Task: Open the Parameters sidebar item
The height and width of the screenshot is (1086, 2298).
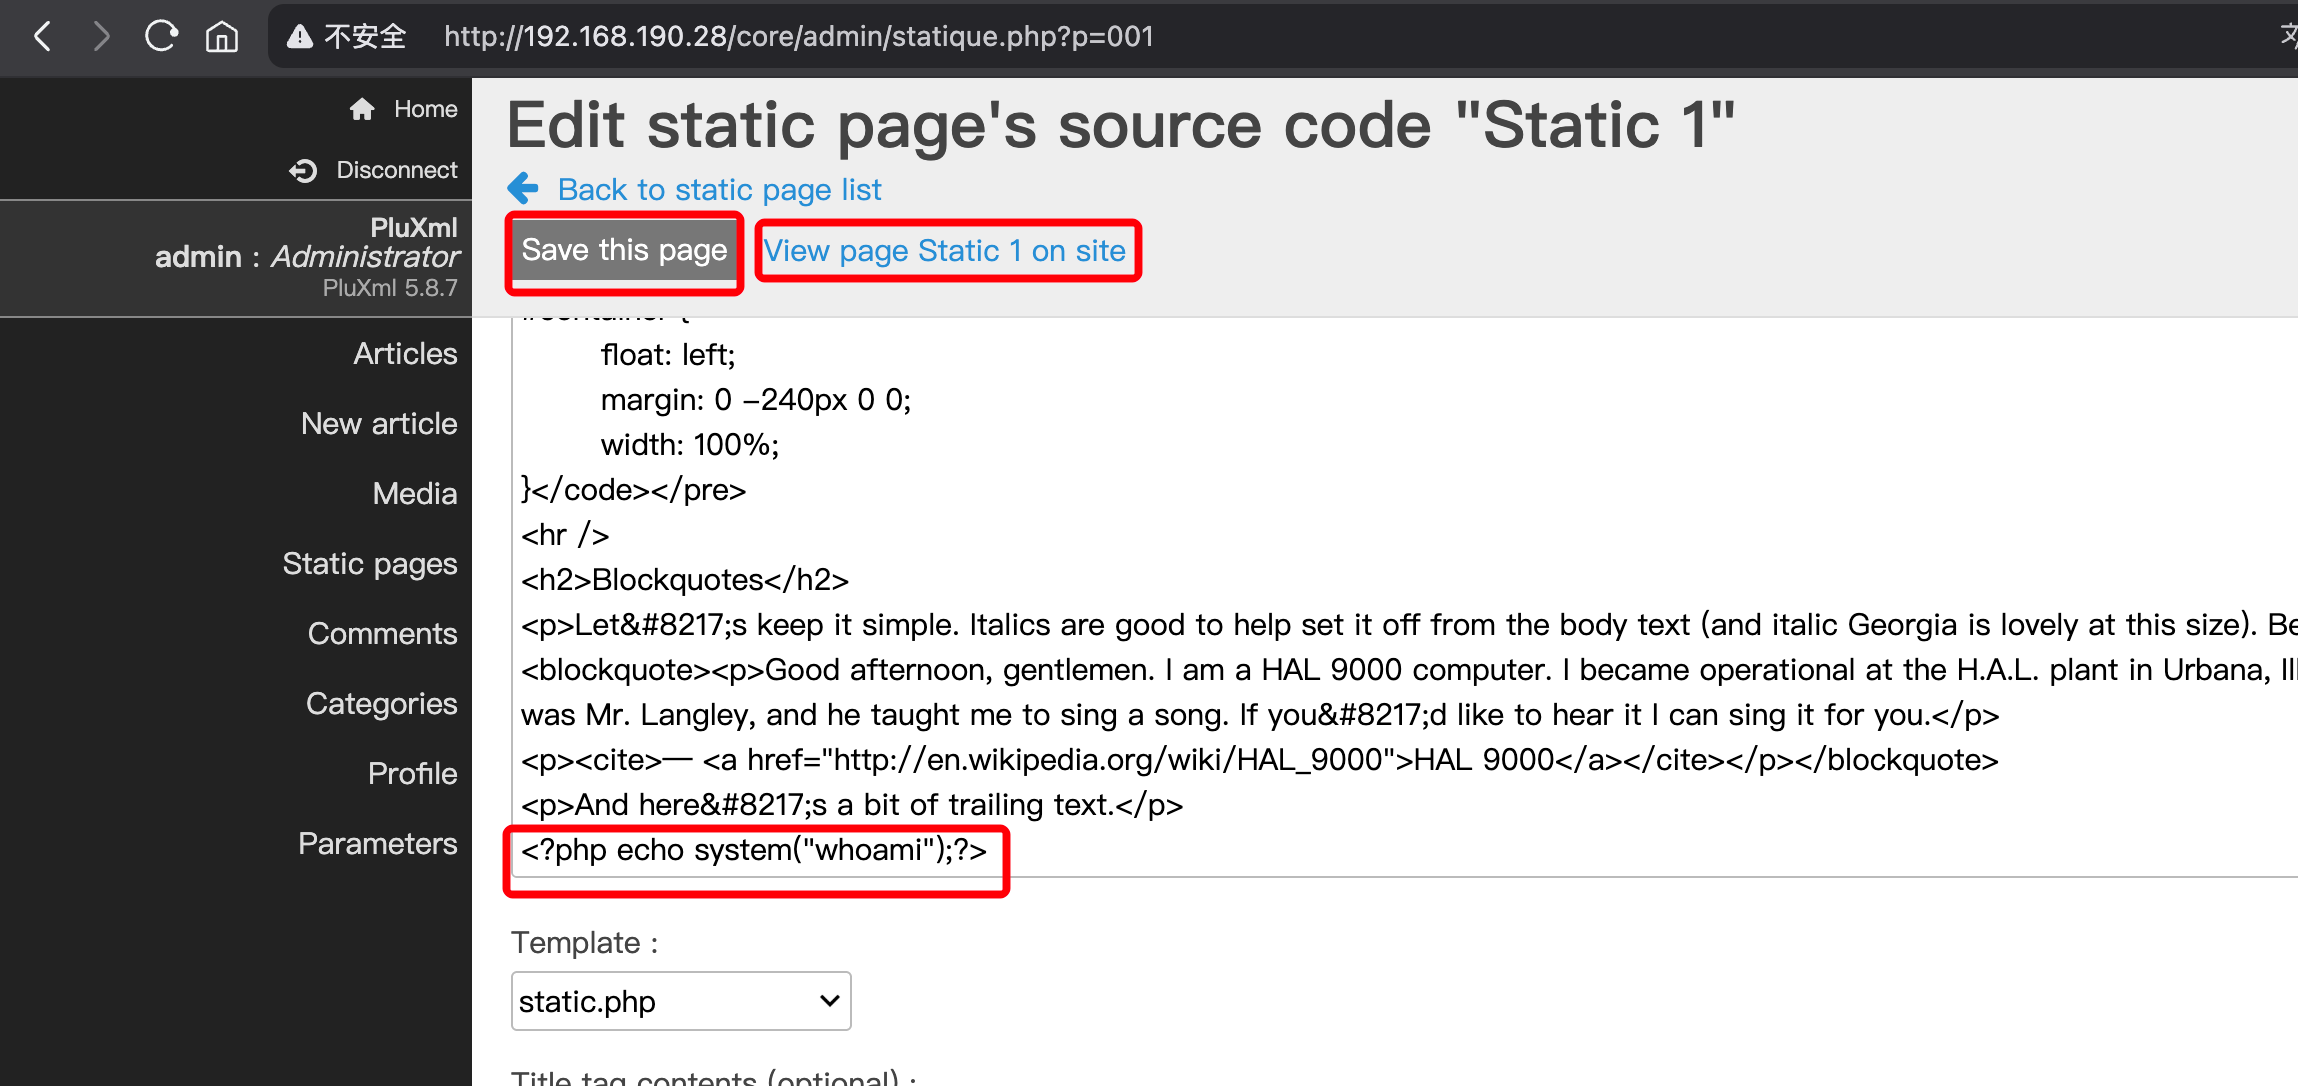Action: 377,844
